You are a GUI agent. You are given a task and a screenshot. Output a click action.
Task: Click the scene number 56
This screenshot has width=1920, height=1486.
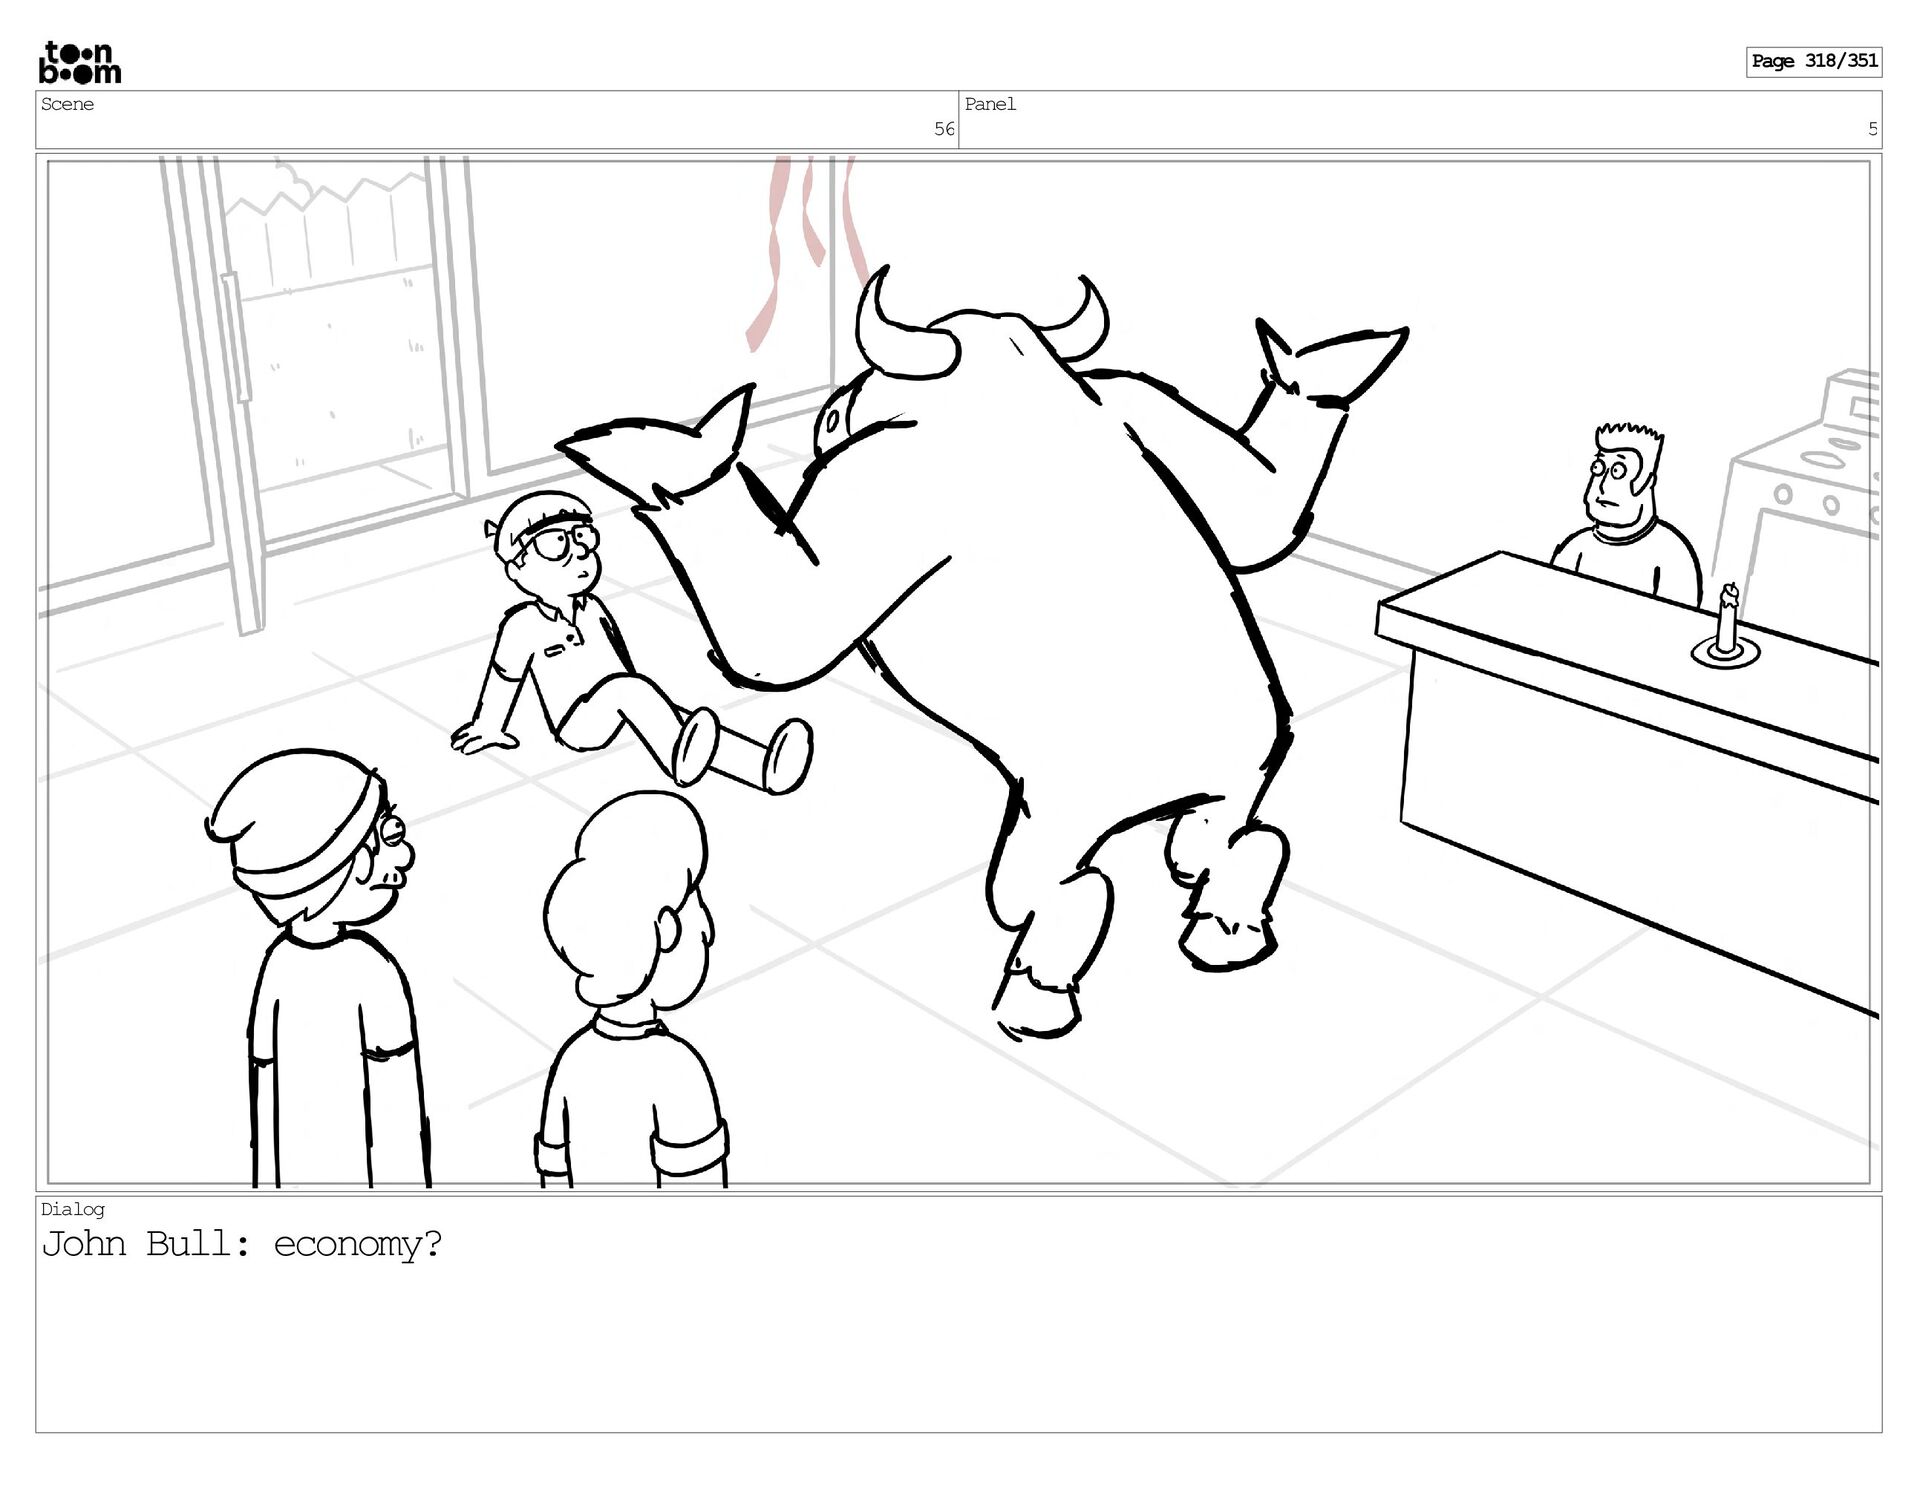tap(943, 129)
